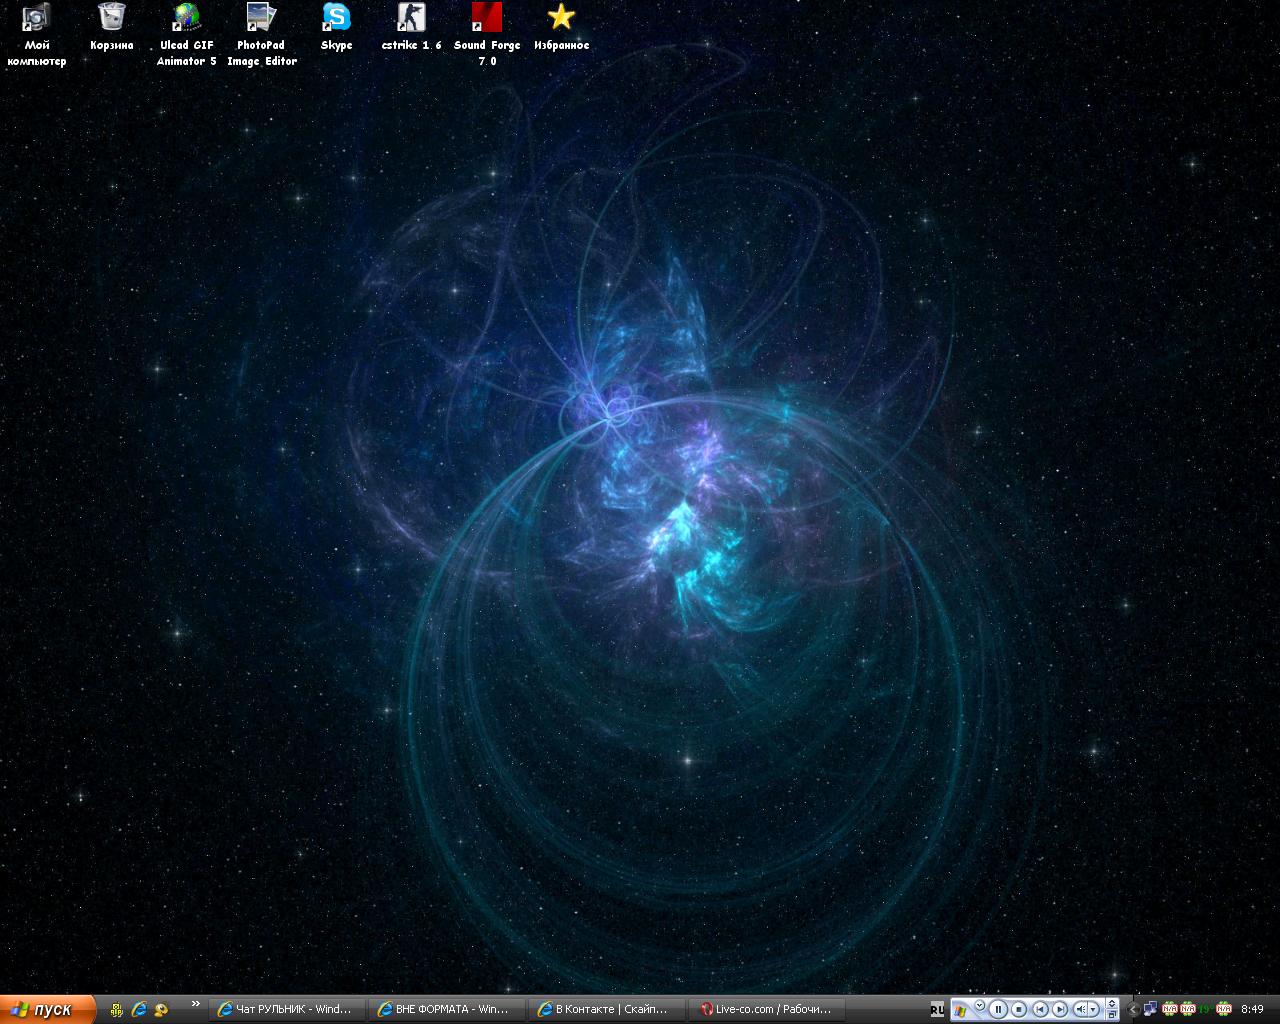Stop playback in the media player toolbar

tap(1019, 1010)
